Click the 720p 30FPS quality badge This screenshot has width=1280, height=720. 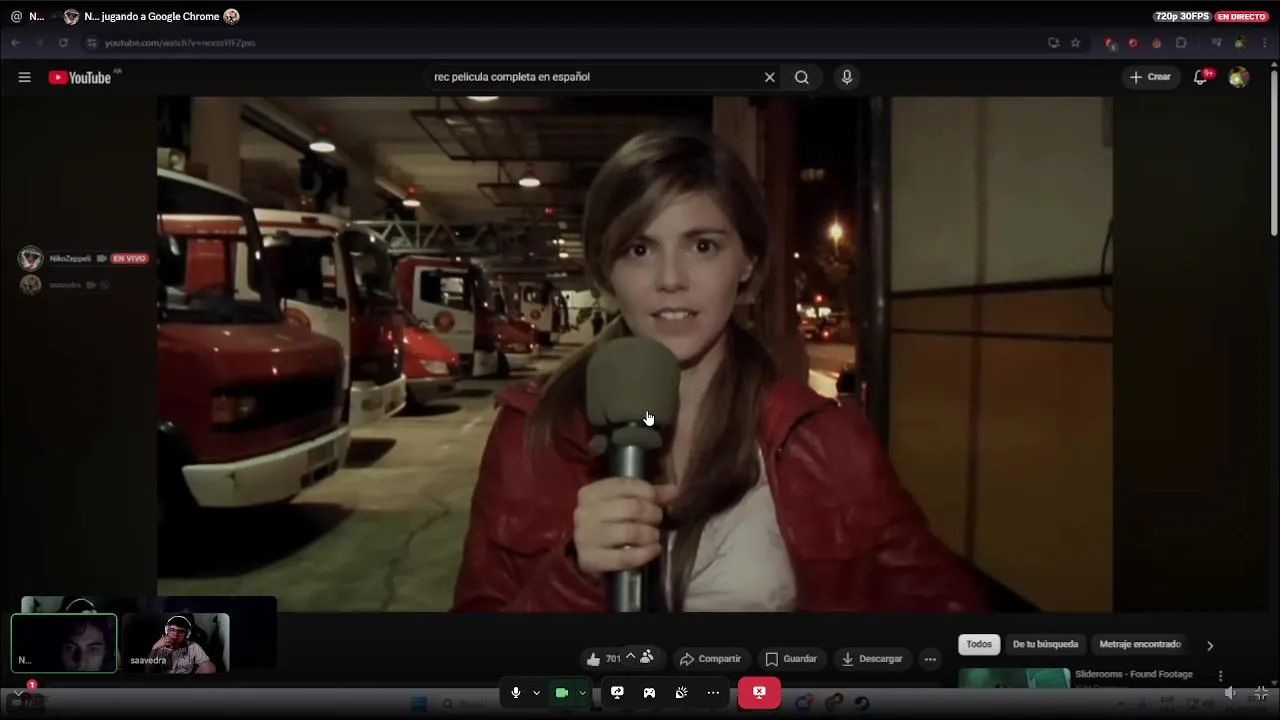point(1182,16)
